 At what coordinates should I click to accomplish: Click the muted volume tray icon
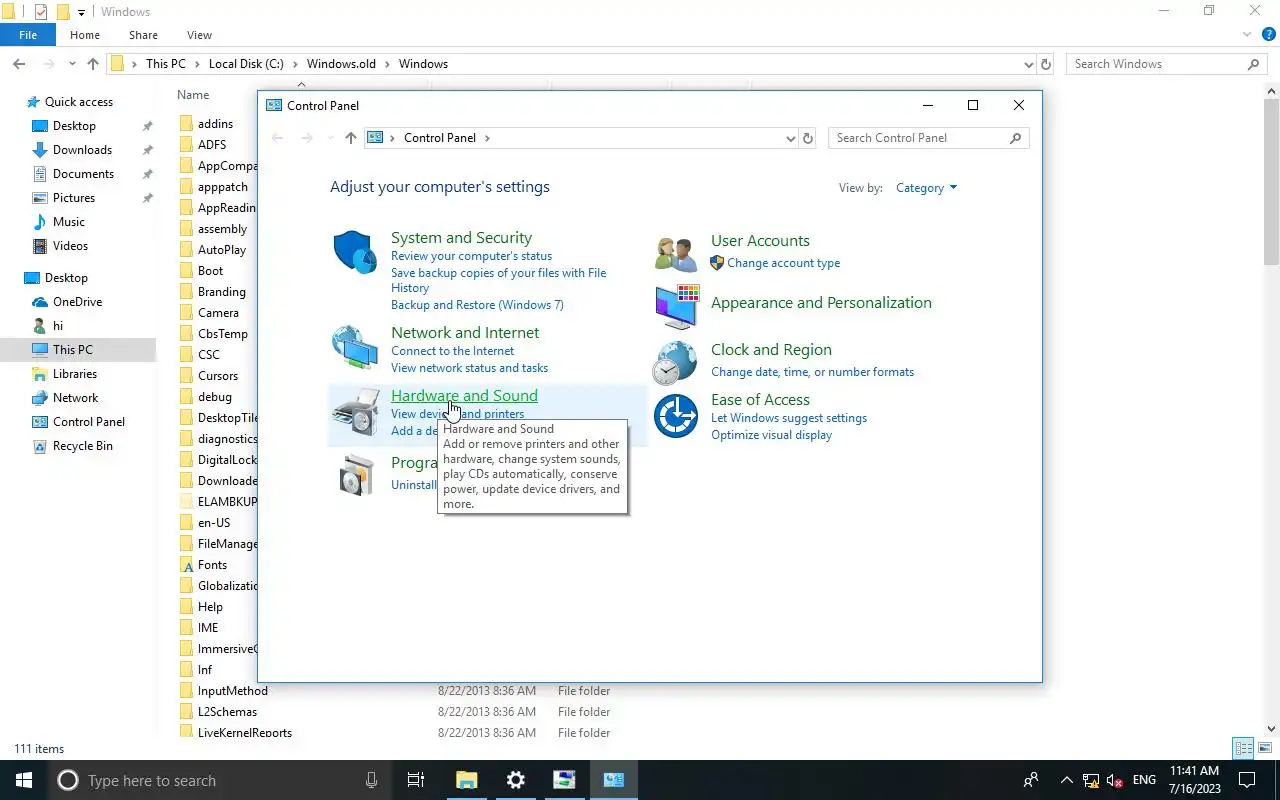[x=1114, y=780]
